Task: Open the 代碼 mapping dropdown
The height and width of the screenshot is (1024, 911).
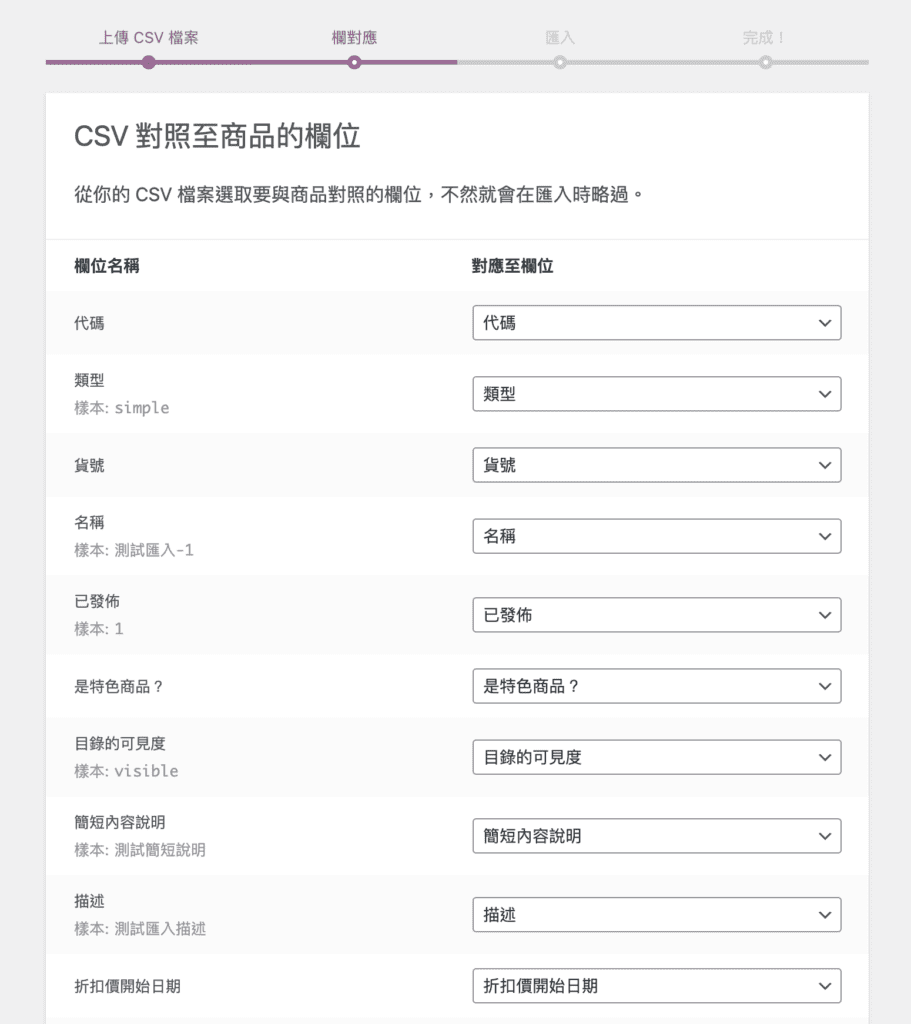Action: tap(656, 322)
